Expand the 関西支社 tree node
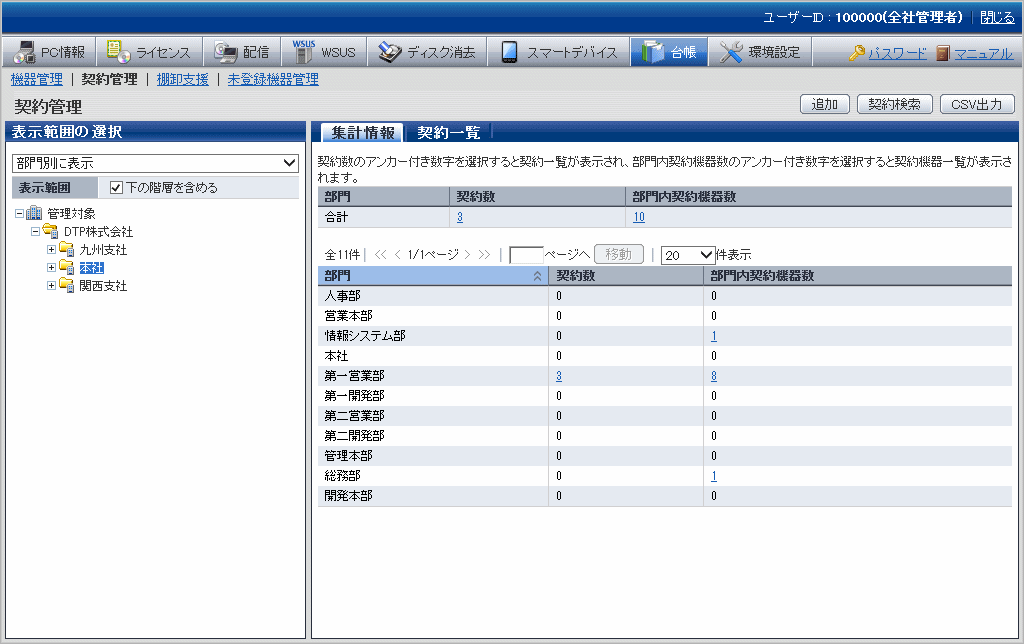The height and width of the screenshot is (644, 1024). tap(52, 286)
